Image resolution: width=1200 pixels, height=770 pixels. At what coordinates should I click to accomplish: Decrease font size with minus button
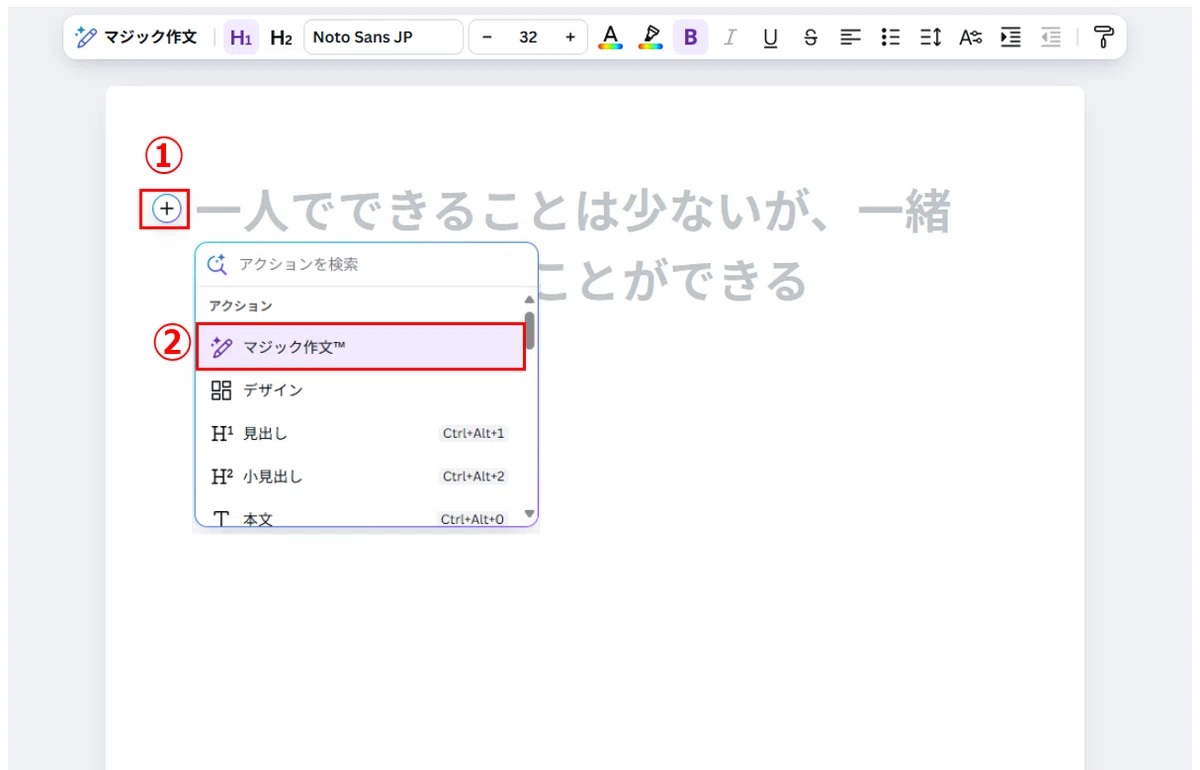pyautogui.click(x=487, y=37)
